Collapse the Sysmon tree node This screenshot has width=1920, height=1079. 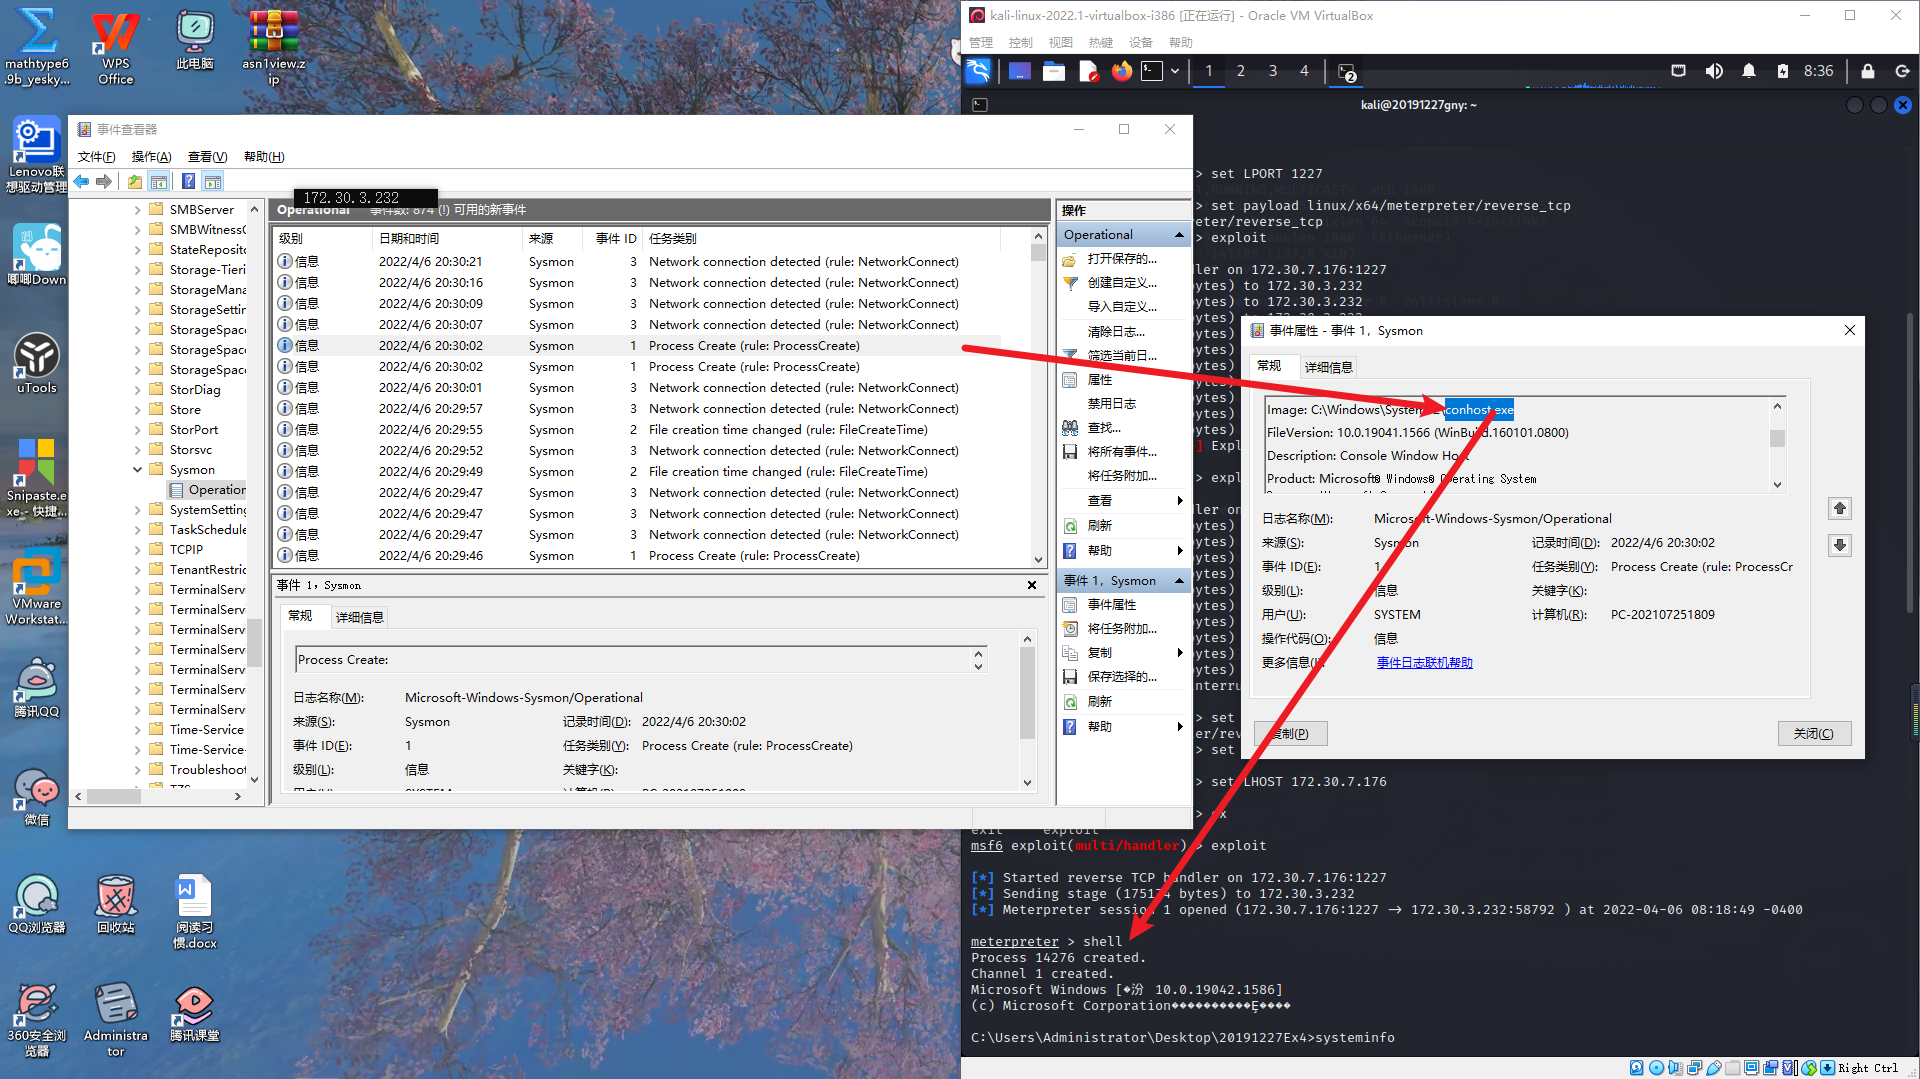click(138, 470)
